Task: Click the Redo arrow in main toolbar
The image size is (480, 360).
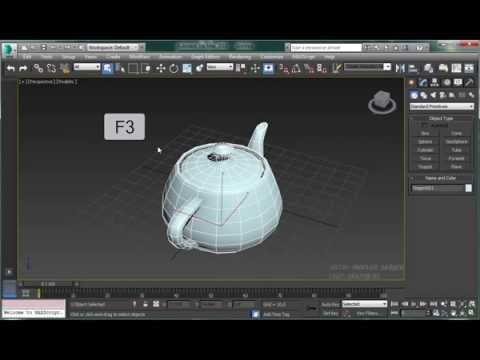Action: [x=23, y=68]
